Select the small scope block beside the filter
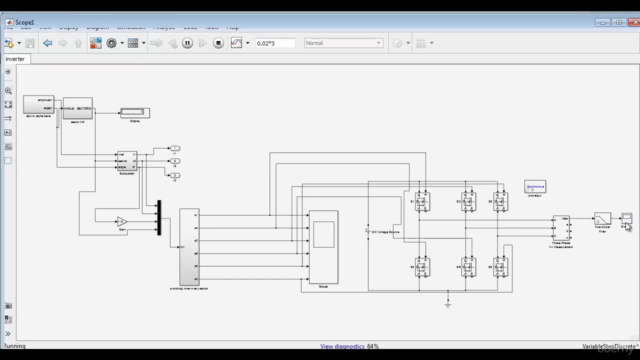Screen dimensions: 640x360 point(627,218)
